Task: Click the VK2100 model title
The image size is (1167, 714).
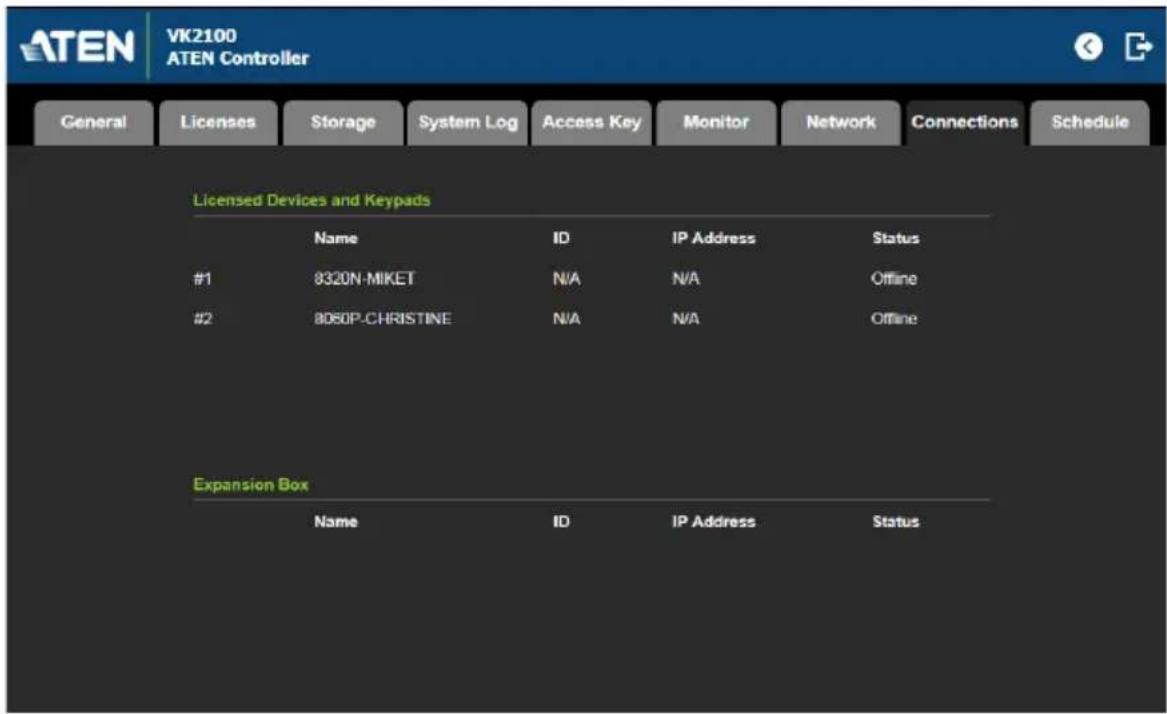Action: [x=202, y=36]
